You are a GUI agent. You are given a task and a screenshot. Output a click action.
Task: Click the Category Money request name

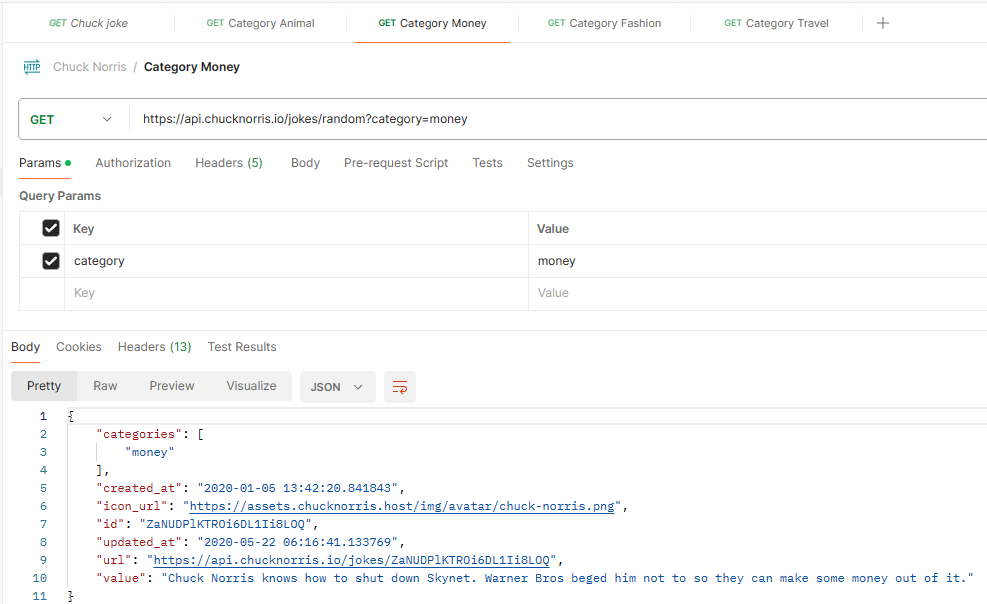tap(191, 67)
